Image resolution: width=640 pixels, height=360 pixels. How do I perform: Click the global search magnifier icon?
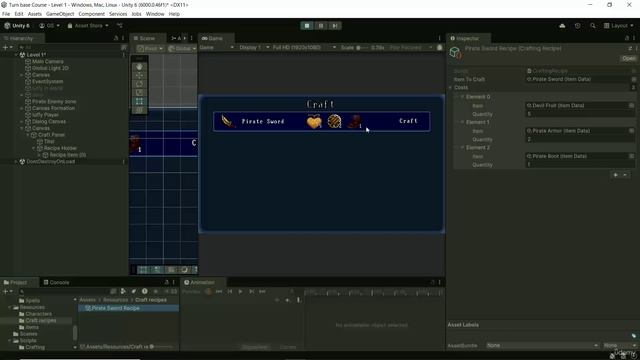coord(593,26)
